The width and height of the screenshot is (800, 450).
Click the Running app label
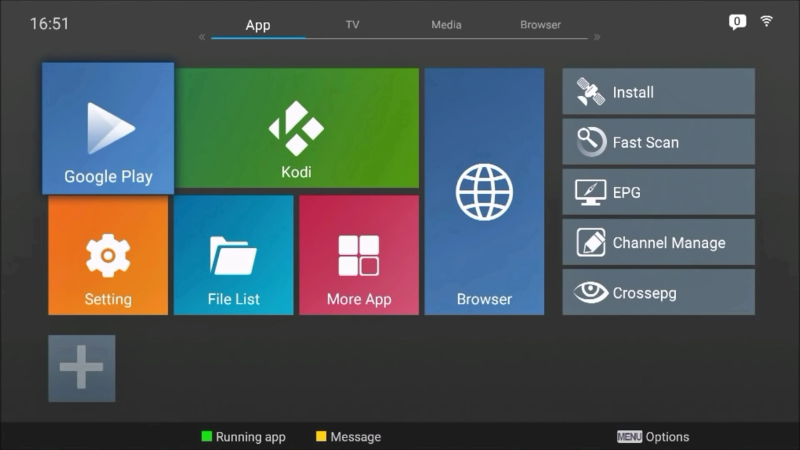251,437
